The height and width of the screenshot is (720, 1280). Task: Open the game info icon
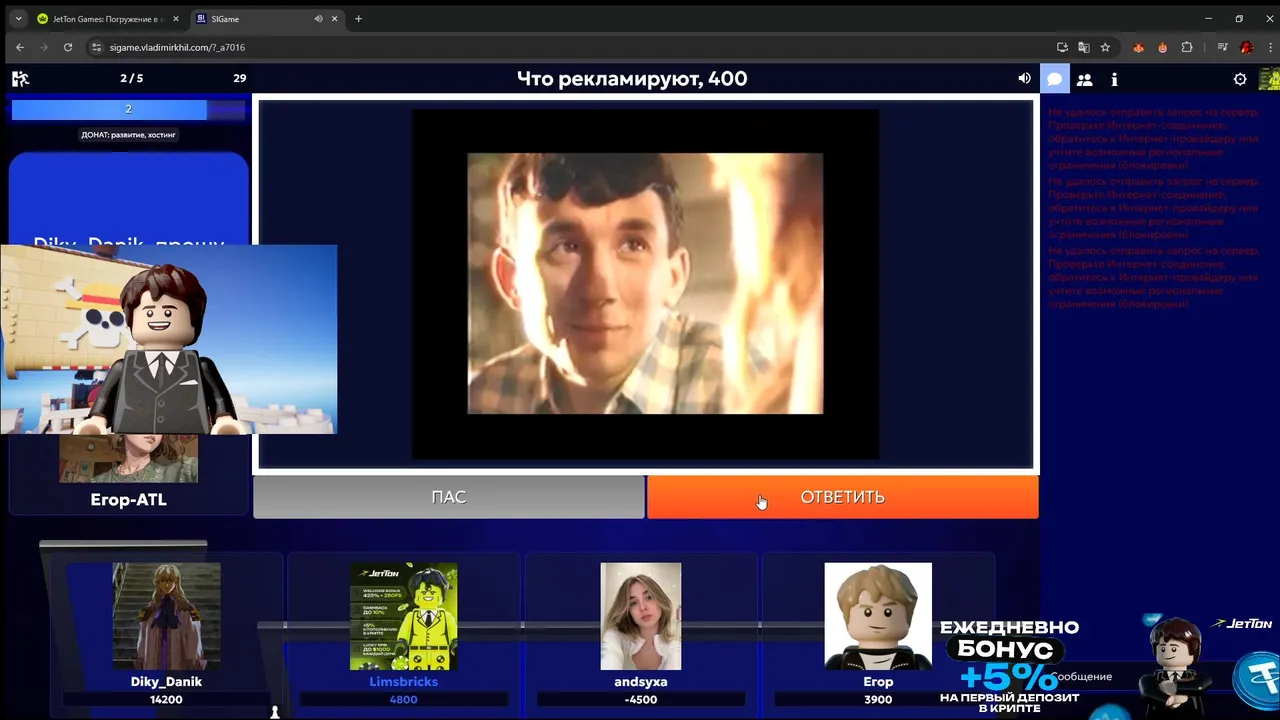(1114, 79)
